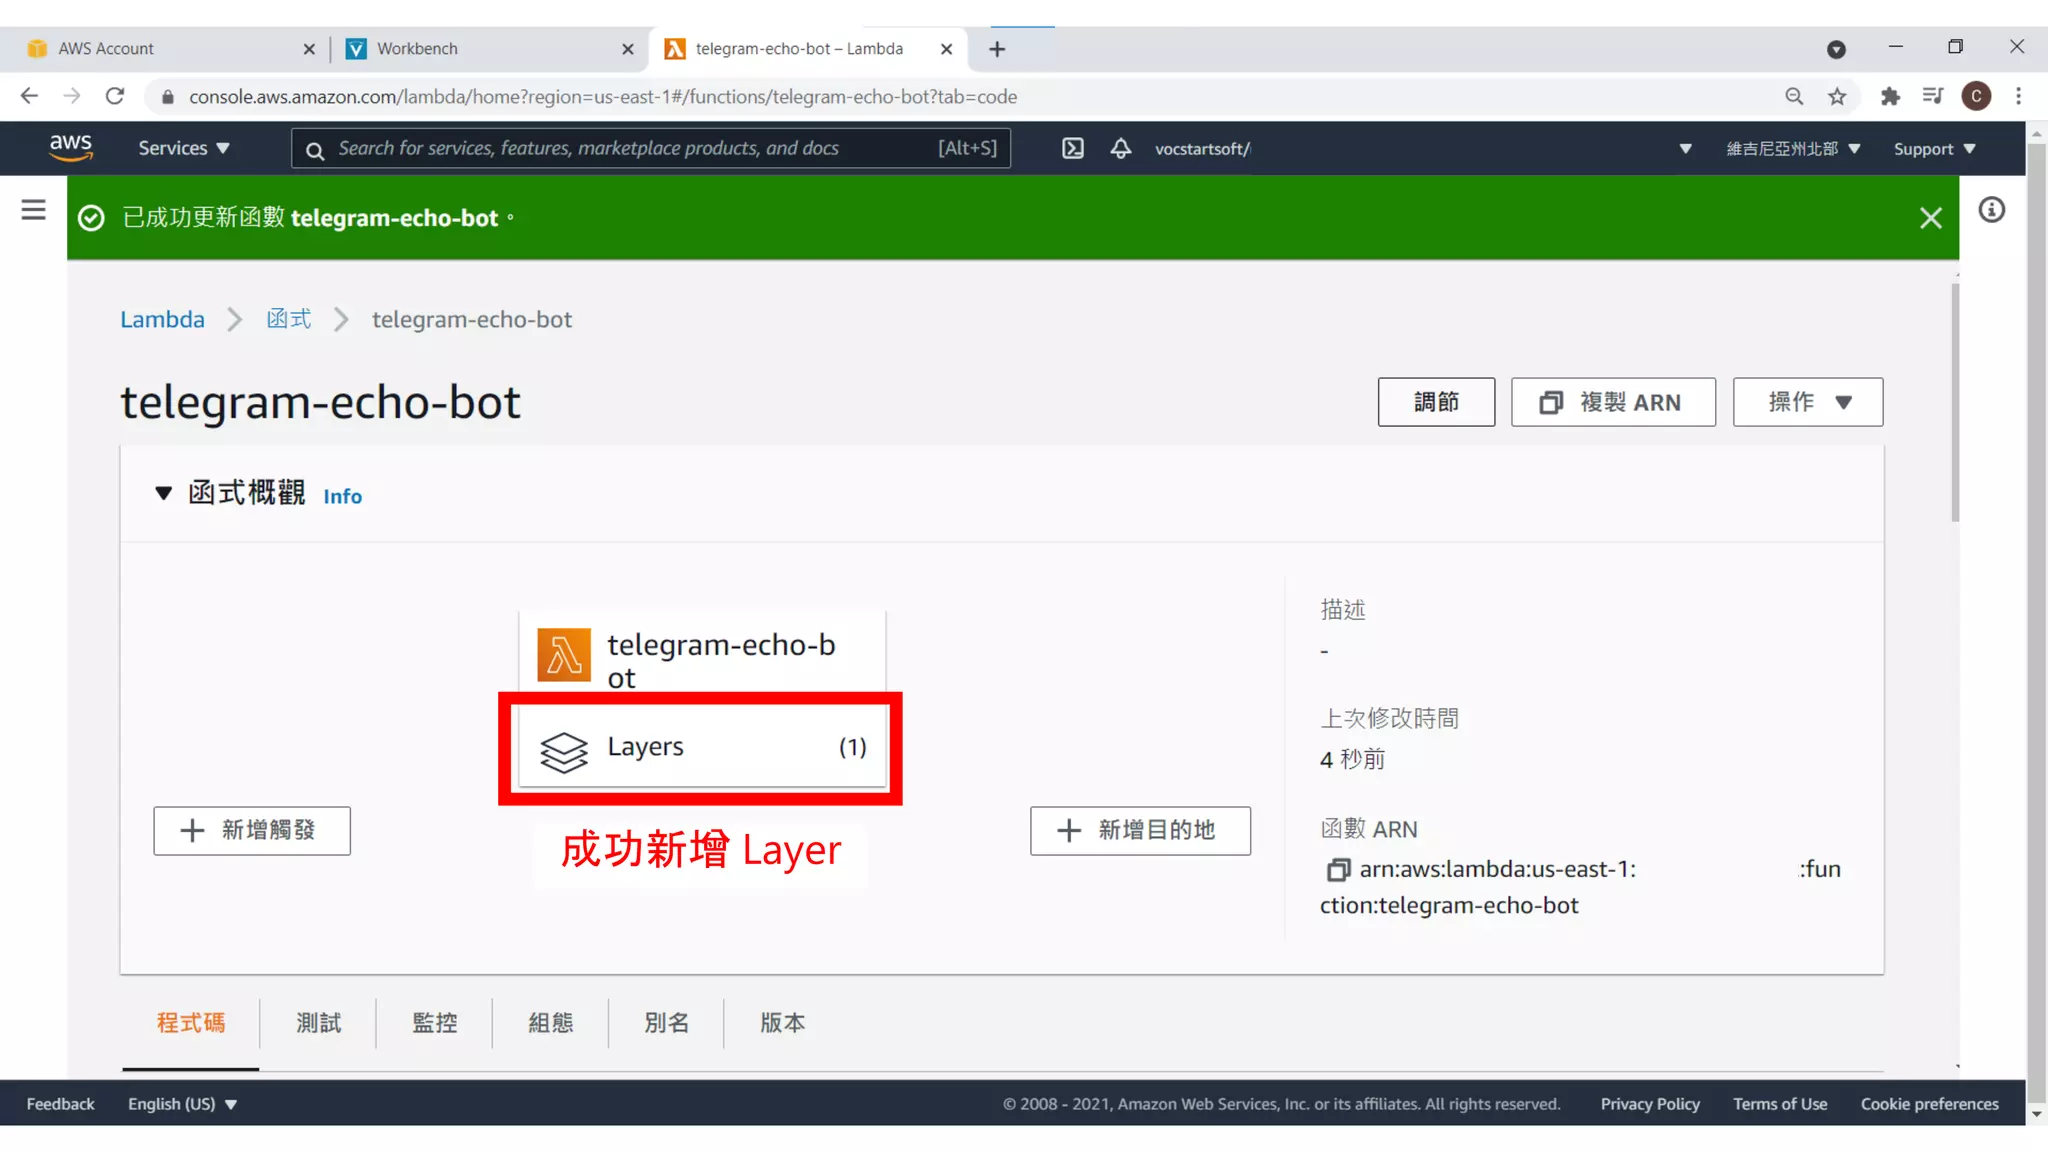2048x1152 pixels.
Task: Open the info panel circle icon
Action: coord(1991,210)
